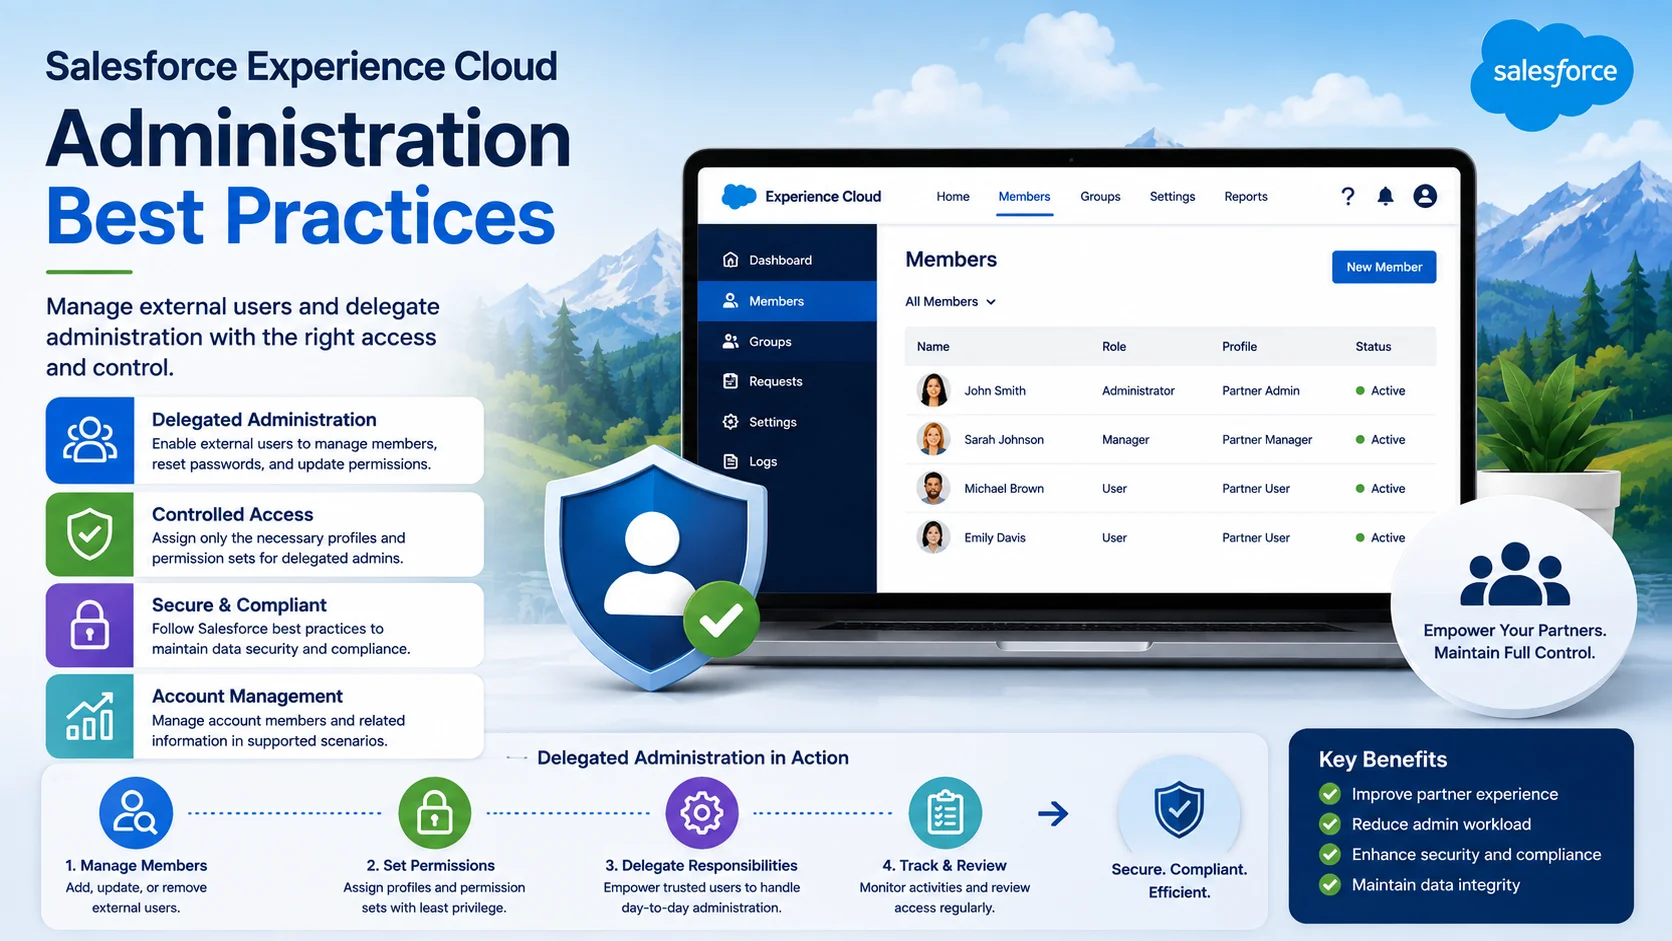Click Emily Davis's avatar photo
The image size is (1672, 941).
933,537
